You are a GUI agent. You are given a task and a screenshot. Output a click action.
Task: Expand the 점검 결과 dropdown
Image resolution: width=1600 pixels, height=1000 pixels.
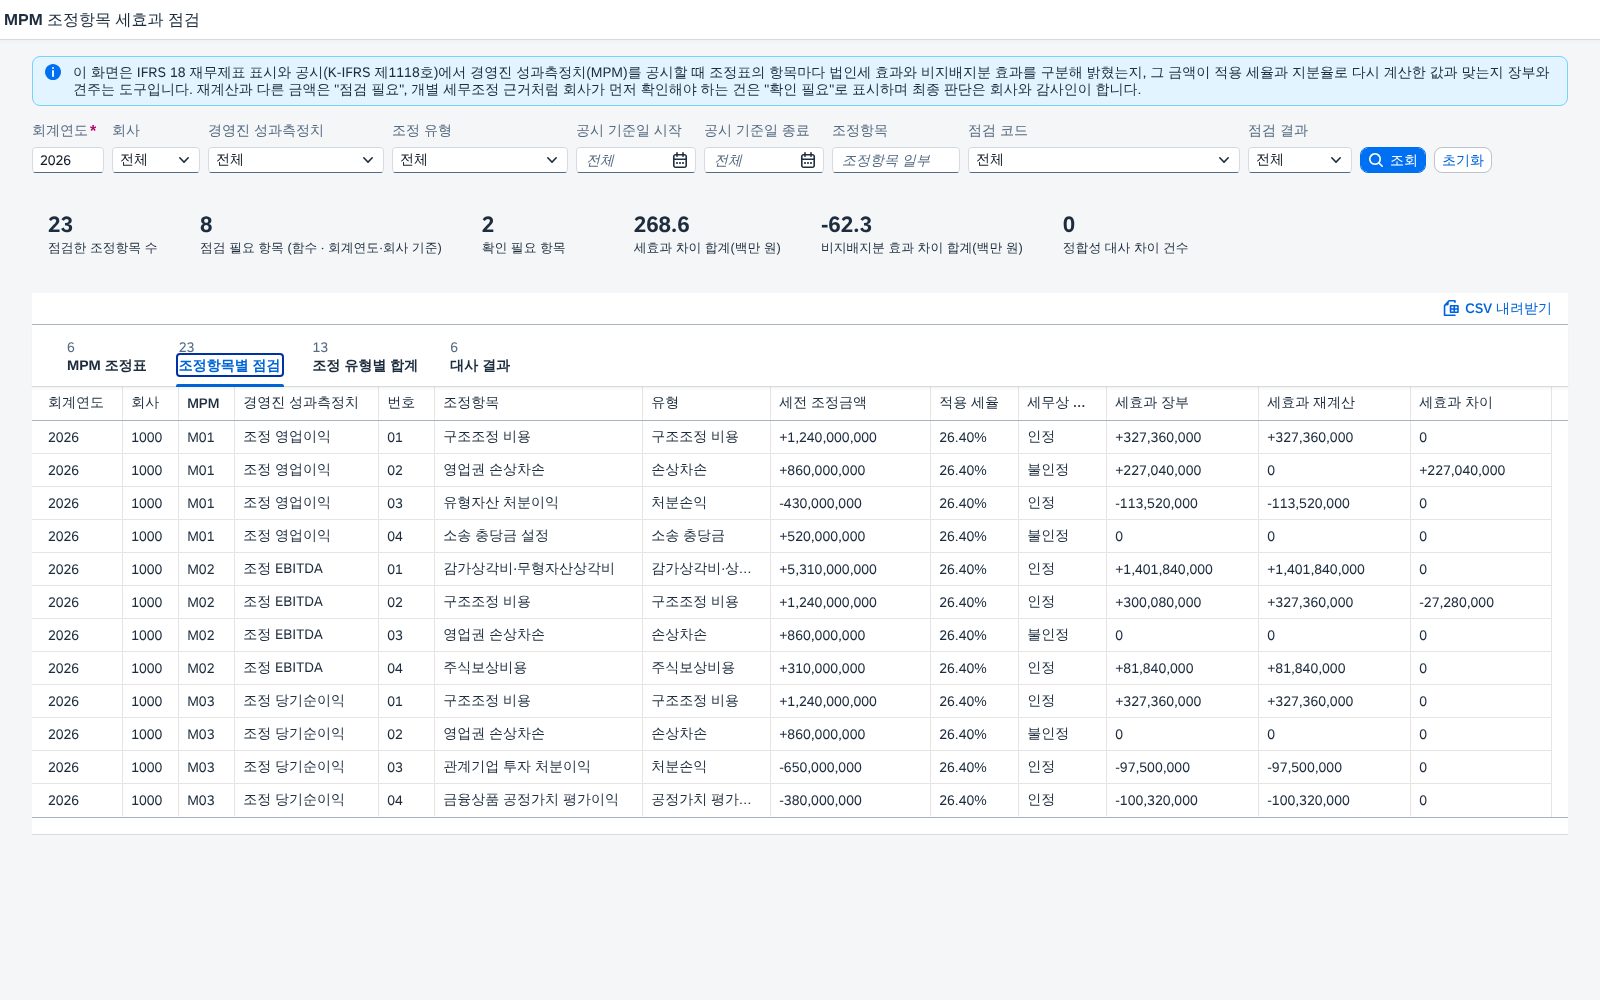(x=1300, y=160)
